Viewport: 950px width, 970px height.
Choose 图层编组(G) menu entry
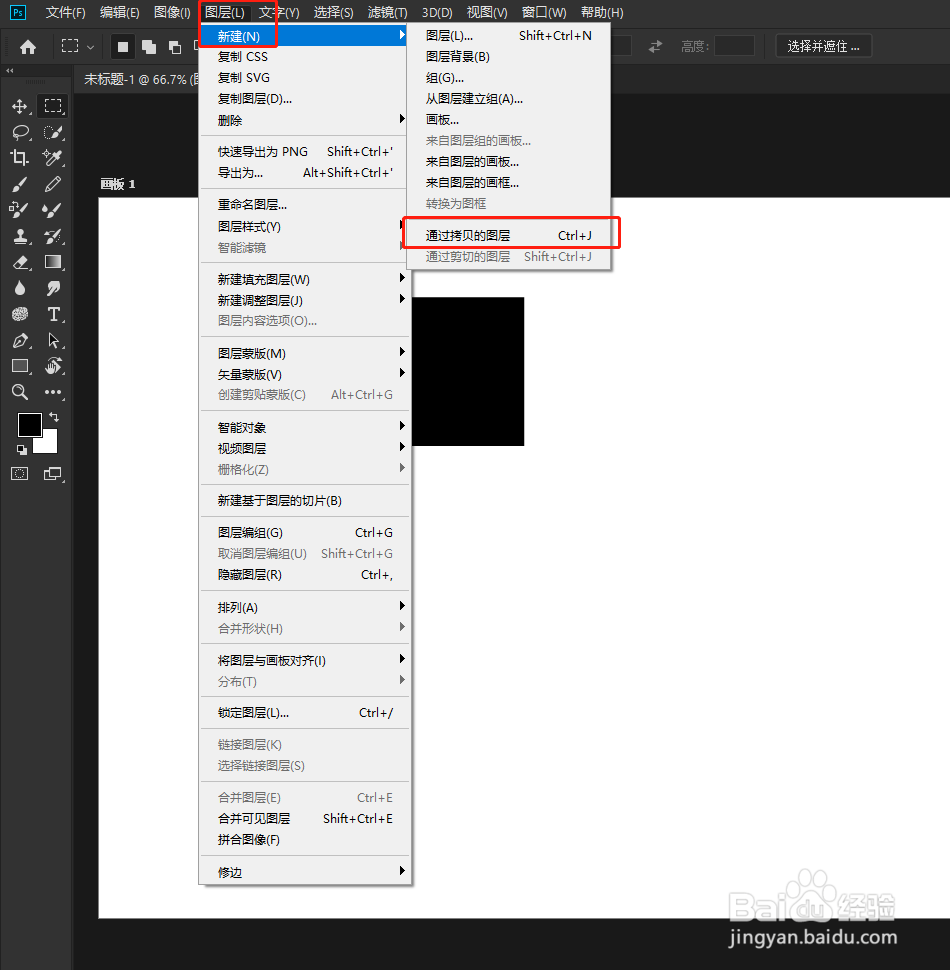tap(303, 532)
